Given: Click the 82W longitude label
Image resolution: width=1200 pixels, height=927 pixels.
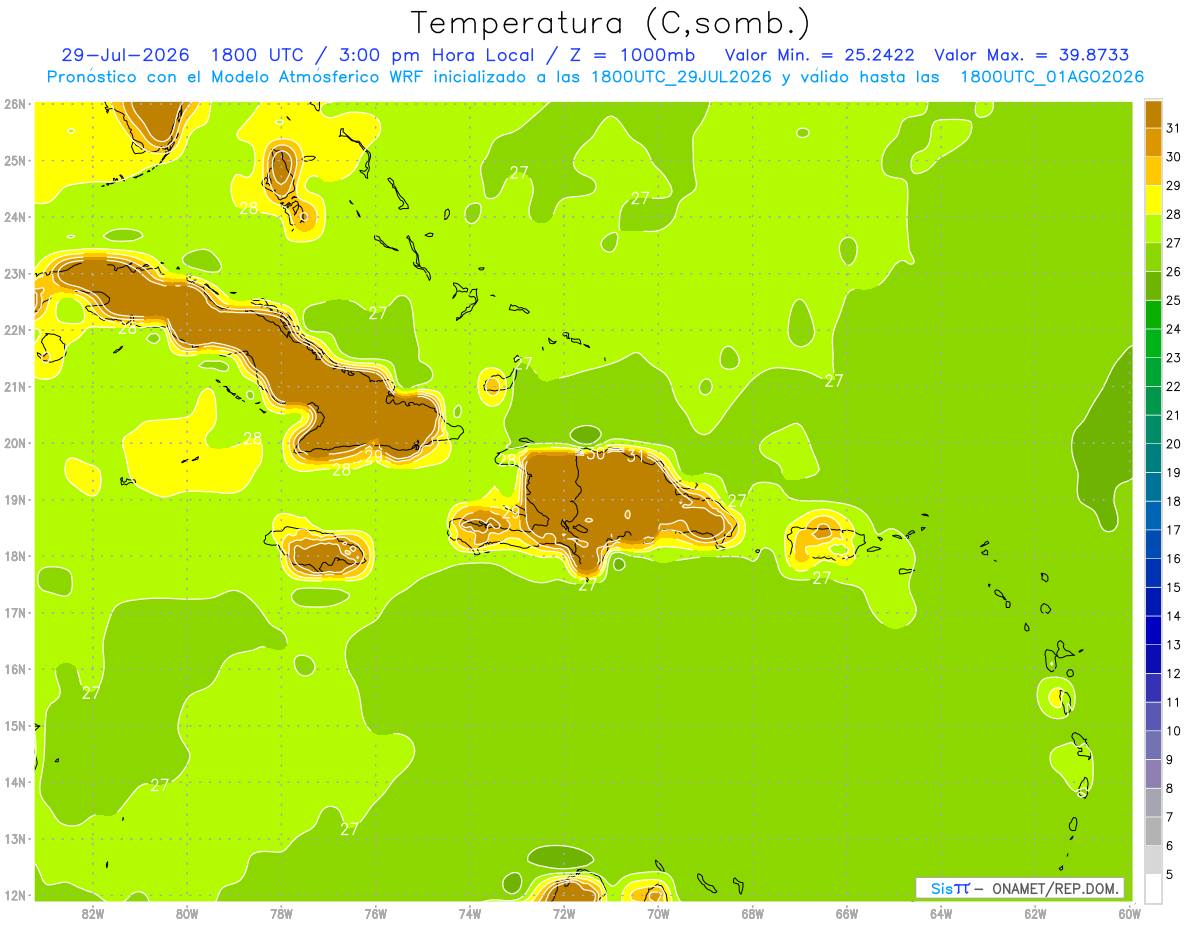Looking at the screenshot, I should 93,914.
